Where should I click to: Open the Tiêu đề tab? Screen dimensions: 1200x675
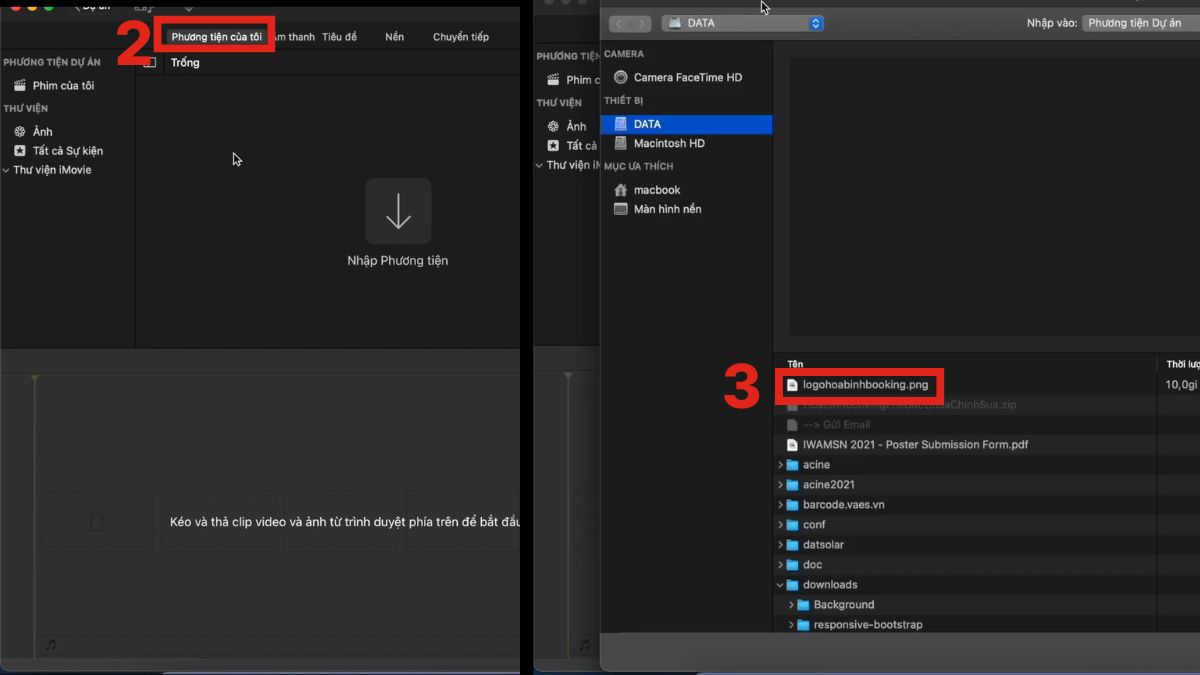pyautogui.click(x=339, y=37)
